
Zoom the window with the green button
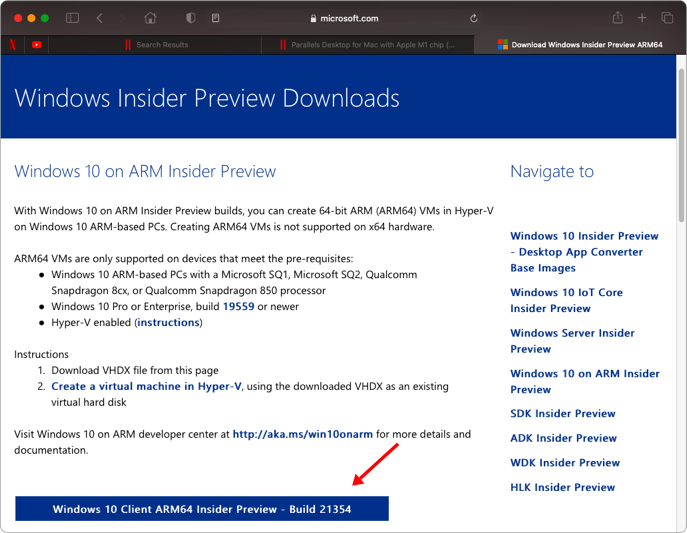45,18
